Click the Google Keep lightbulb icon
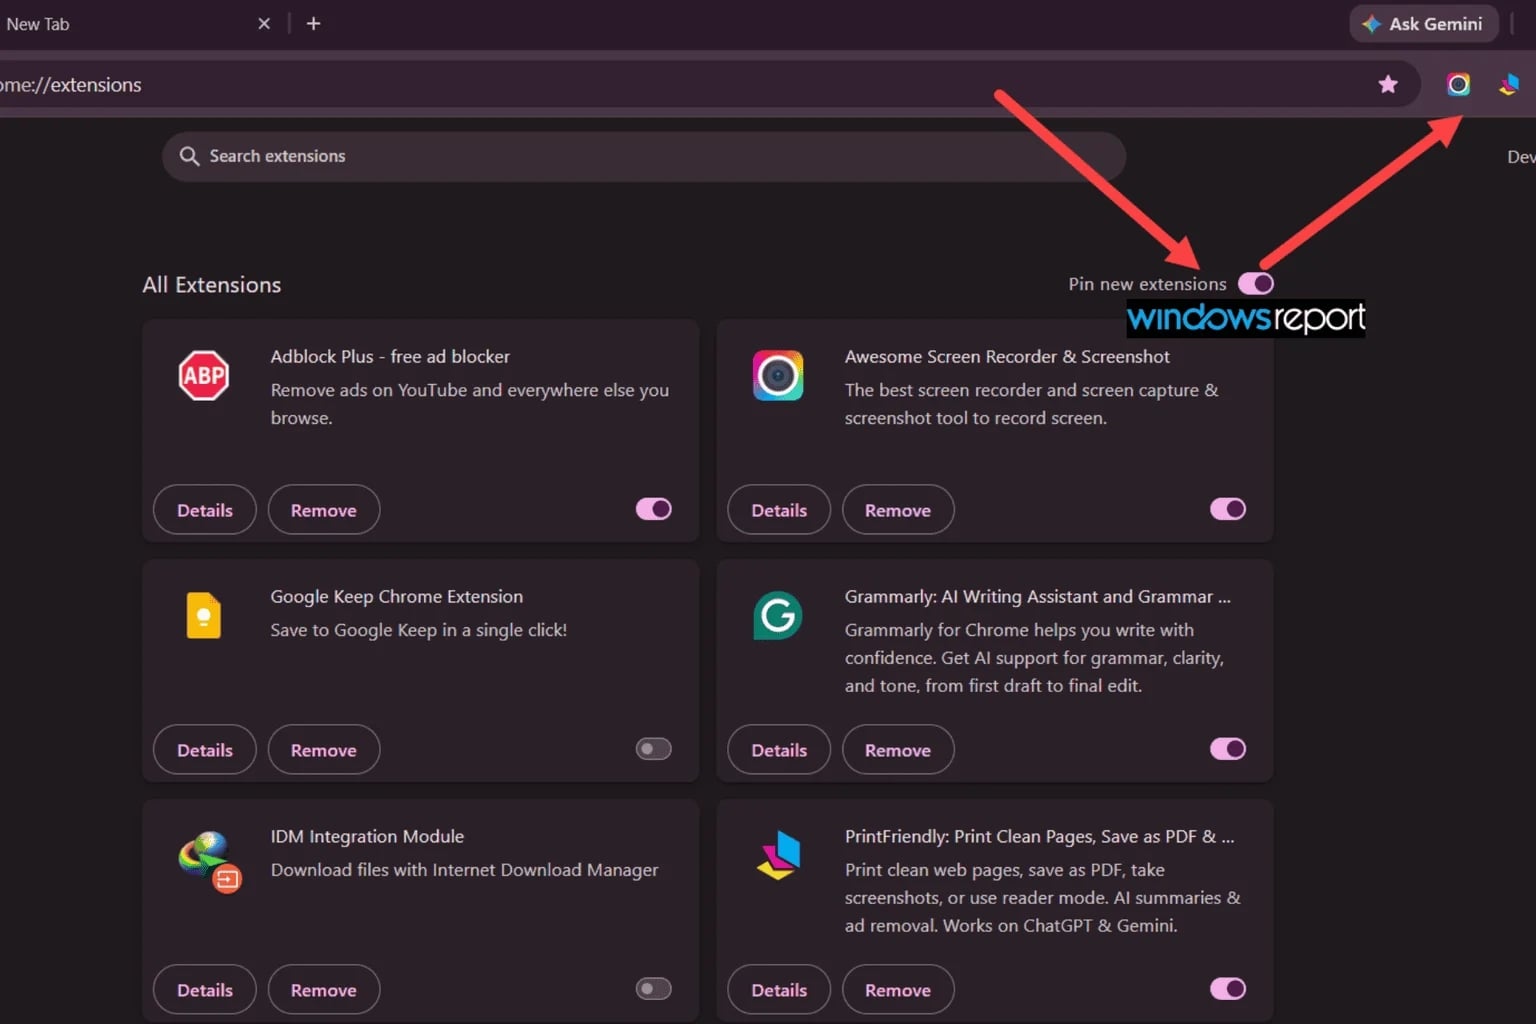Image resolution: width=1536 pixels, height=1024 pixels. (204, 615)
